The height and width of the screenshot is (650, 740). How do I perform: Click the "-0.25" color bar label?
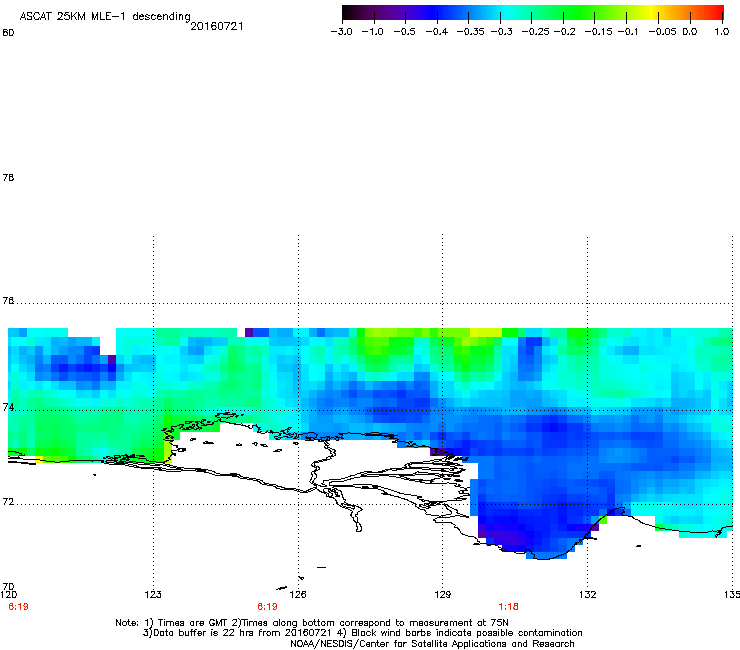[536, 32]
